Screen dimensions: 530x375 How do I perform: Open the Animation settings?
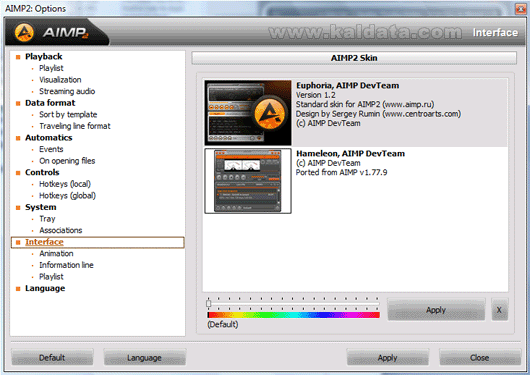coord(56,254)
